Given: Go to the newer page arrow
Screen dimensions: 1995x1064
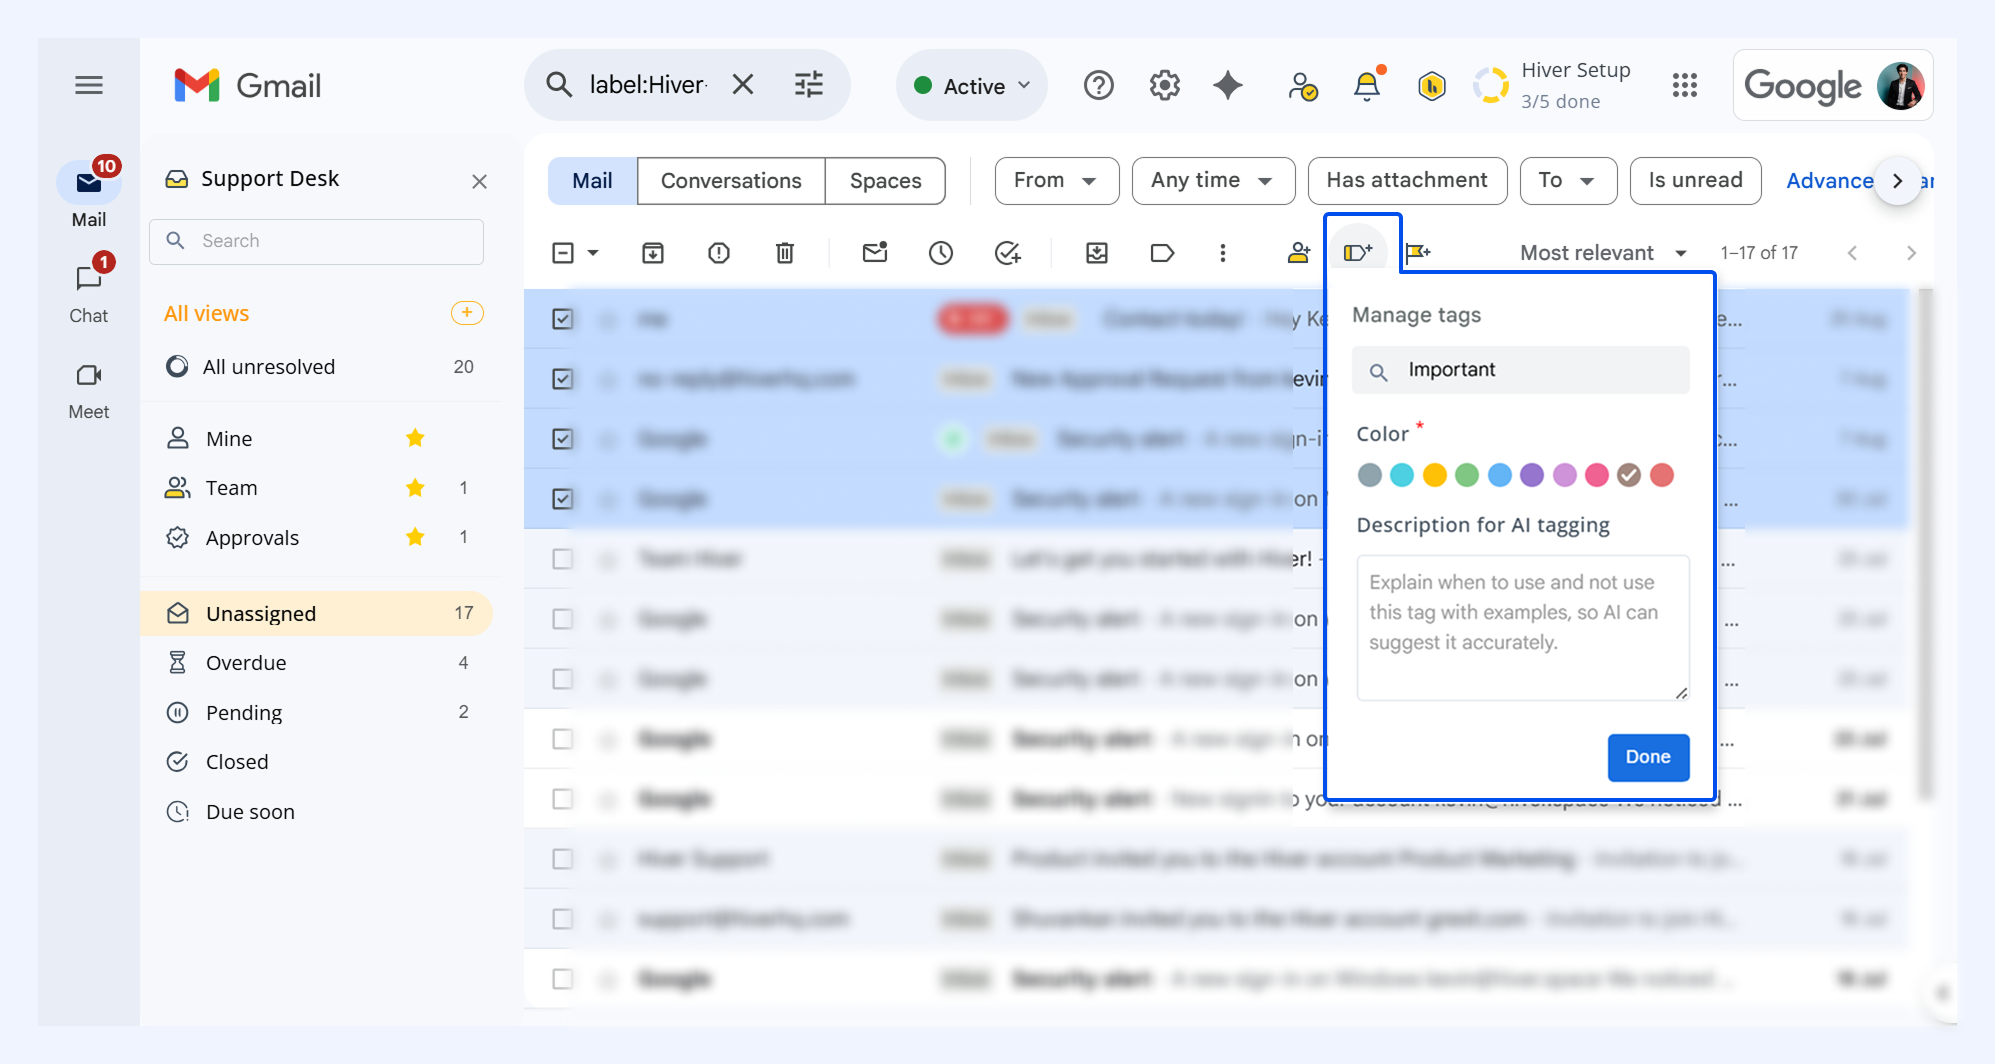Looking at the screenshot, I should click(1853, 253).
